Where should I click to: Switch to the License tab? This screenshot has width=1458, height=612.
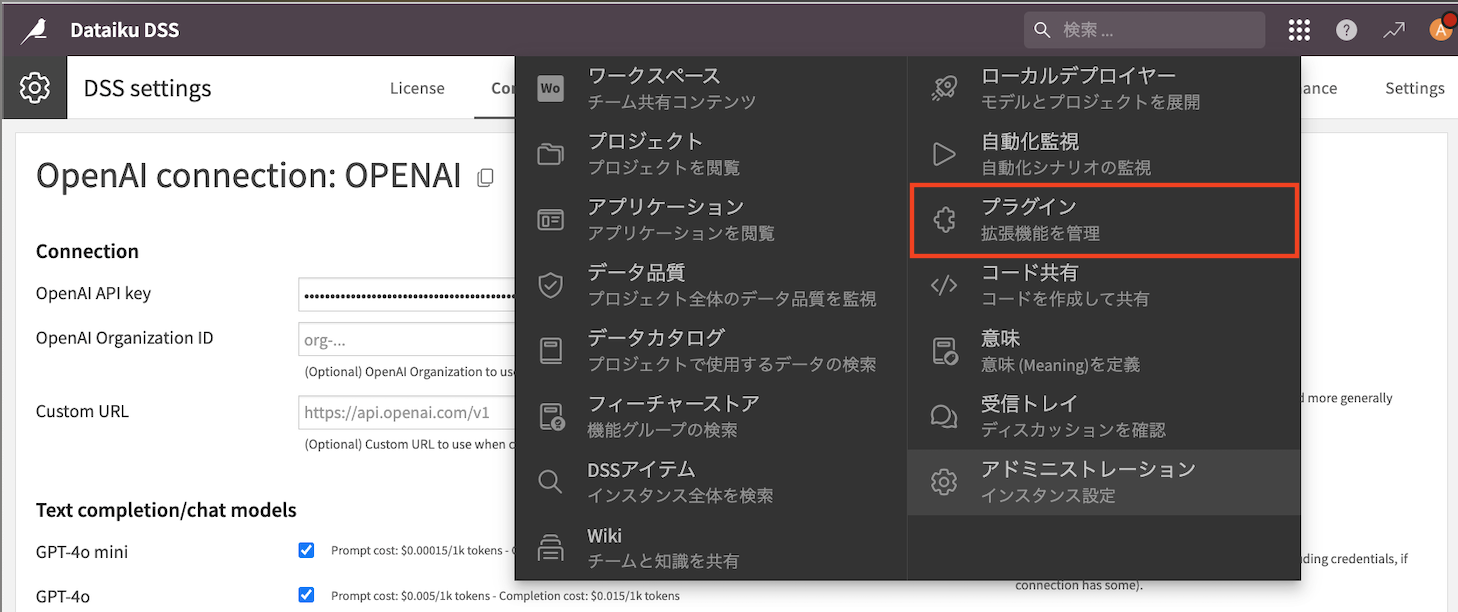point(417,88)
